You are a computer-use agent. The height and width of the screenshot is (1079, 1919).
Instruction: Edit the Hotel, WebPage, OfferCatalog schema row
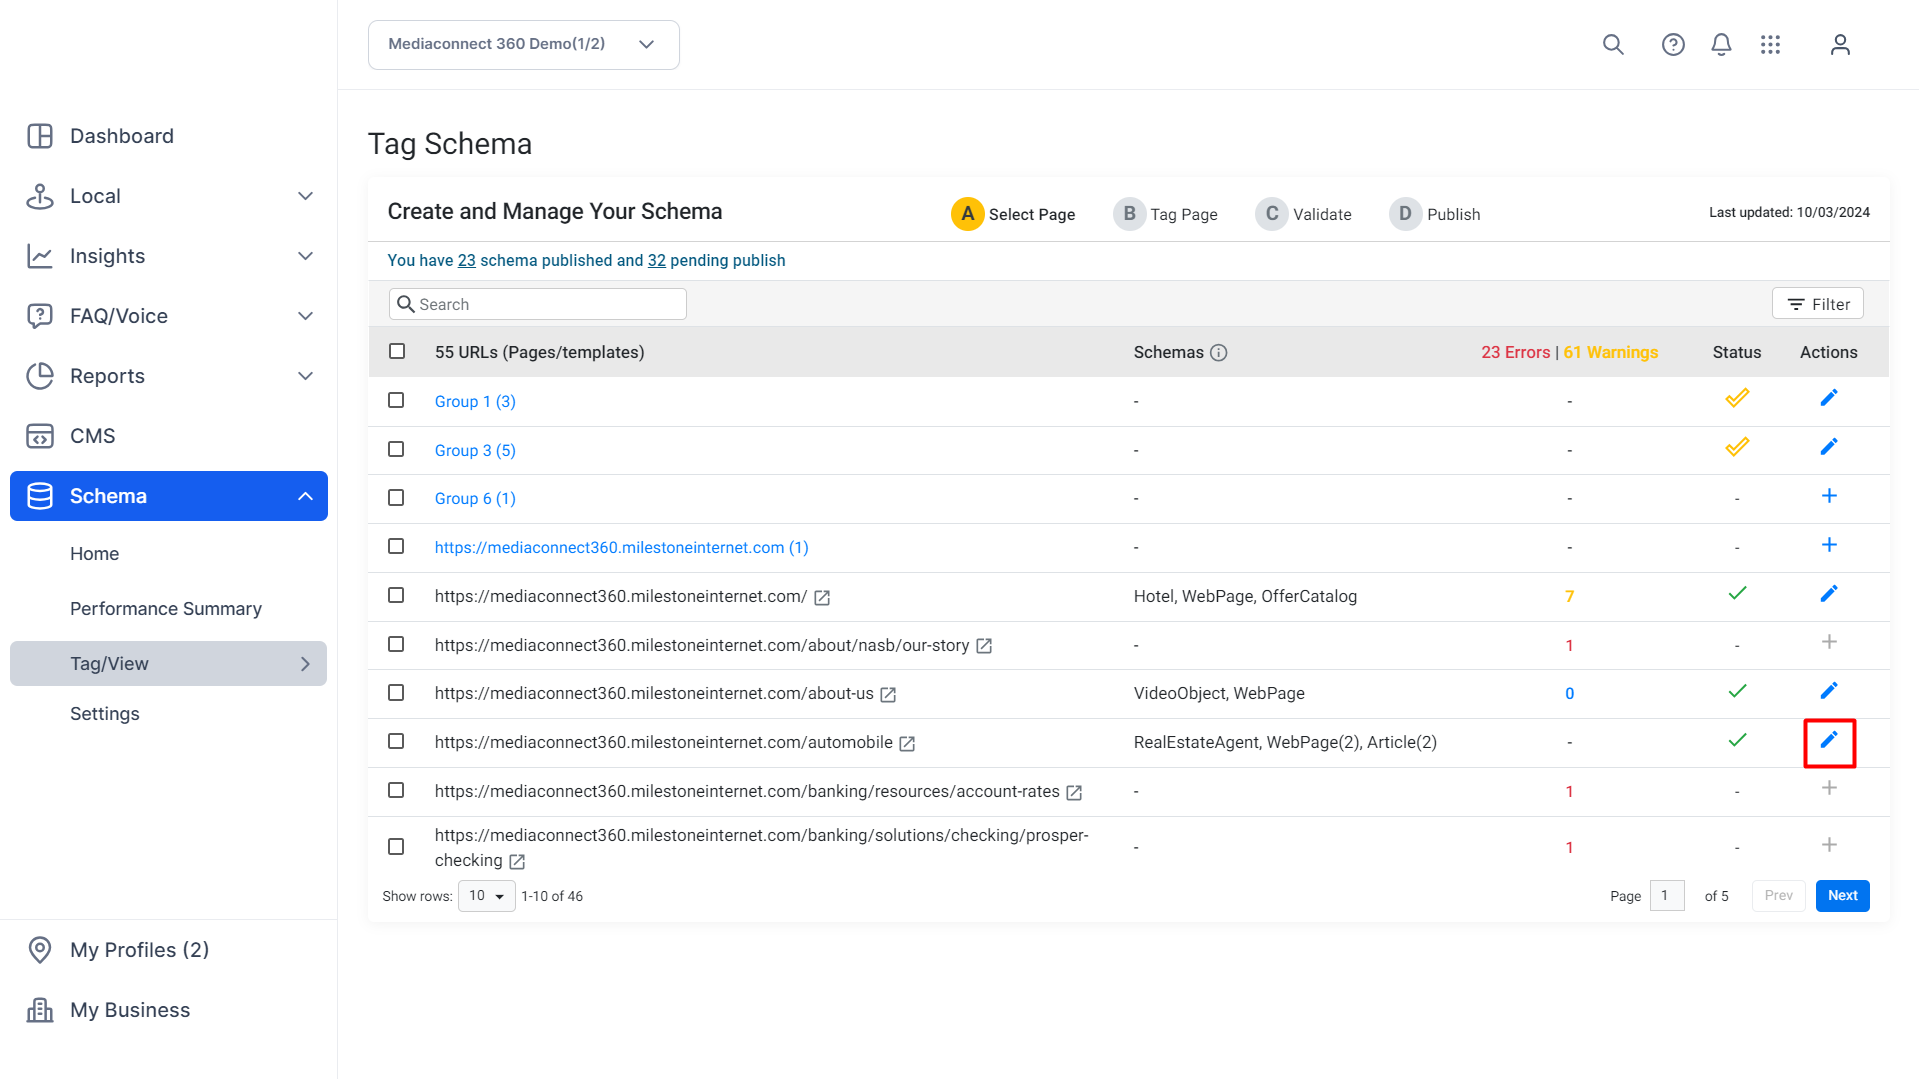(x=1829, y=594)
